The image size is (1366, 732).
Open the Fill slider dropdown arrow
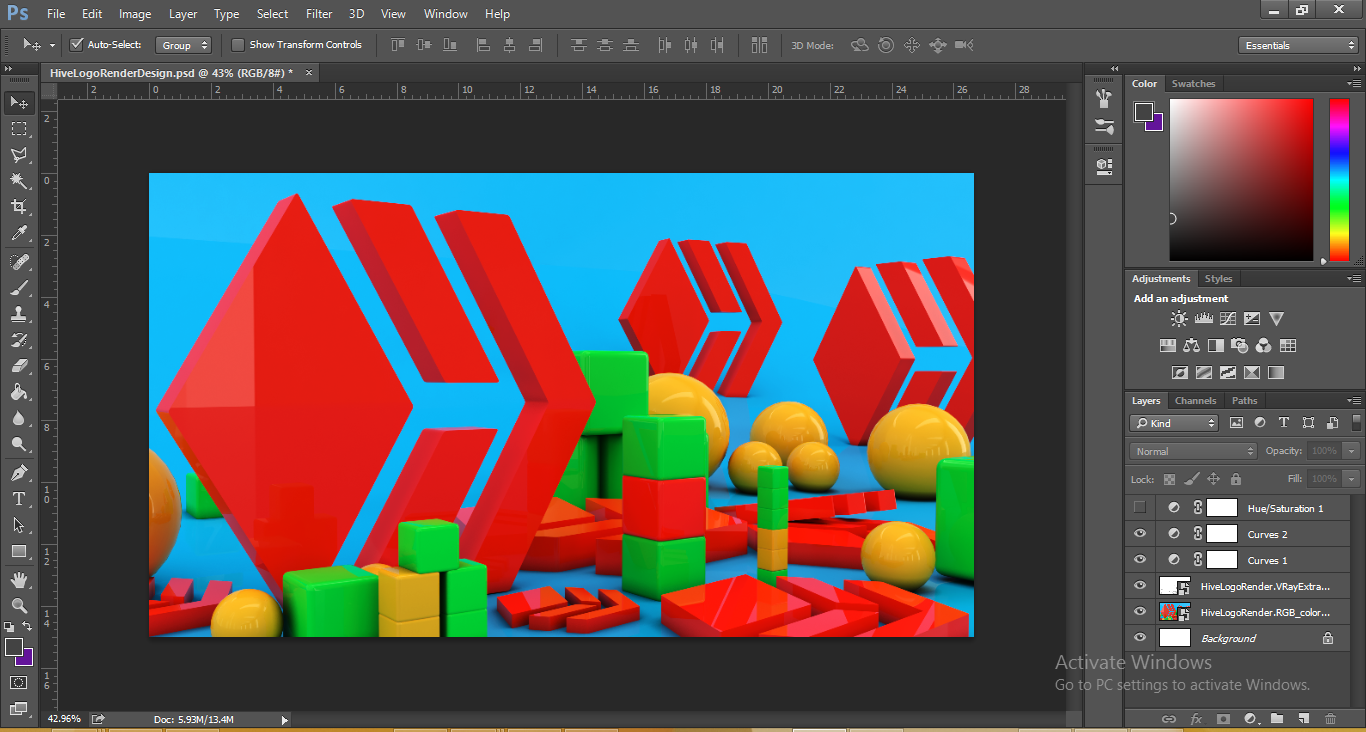click(x=1352, y=479)
